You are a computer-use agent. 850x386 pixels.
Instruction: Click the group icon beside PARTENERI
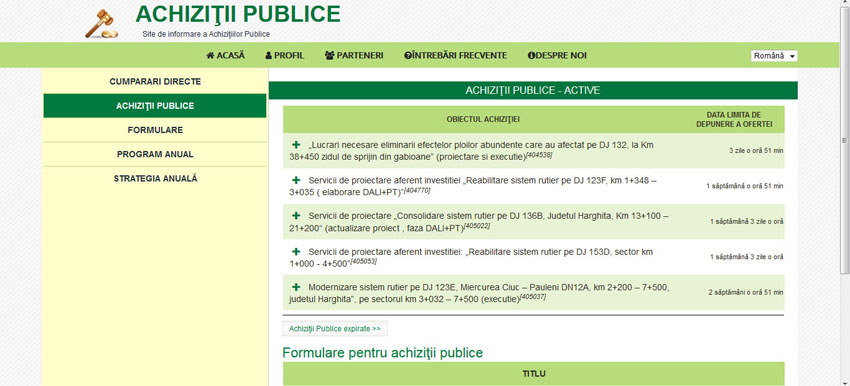[x=330, y=55]
